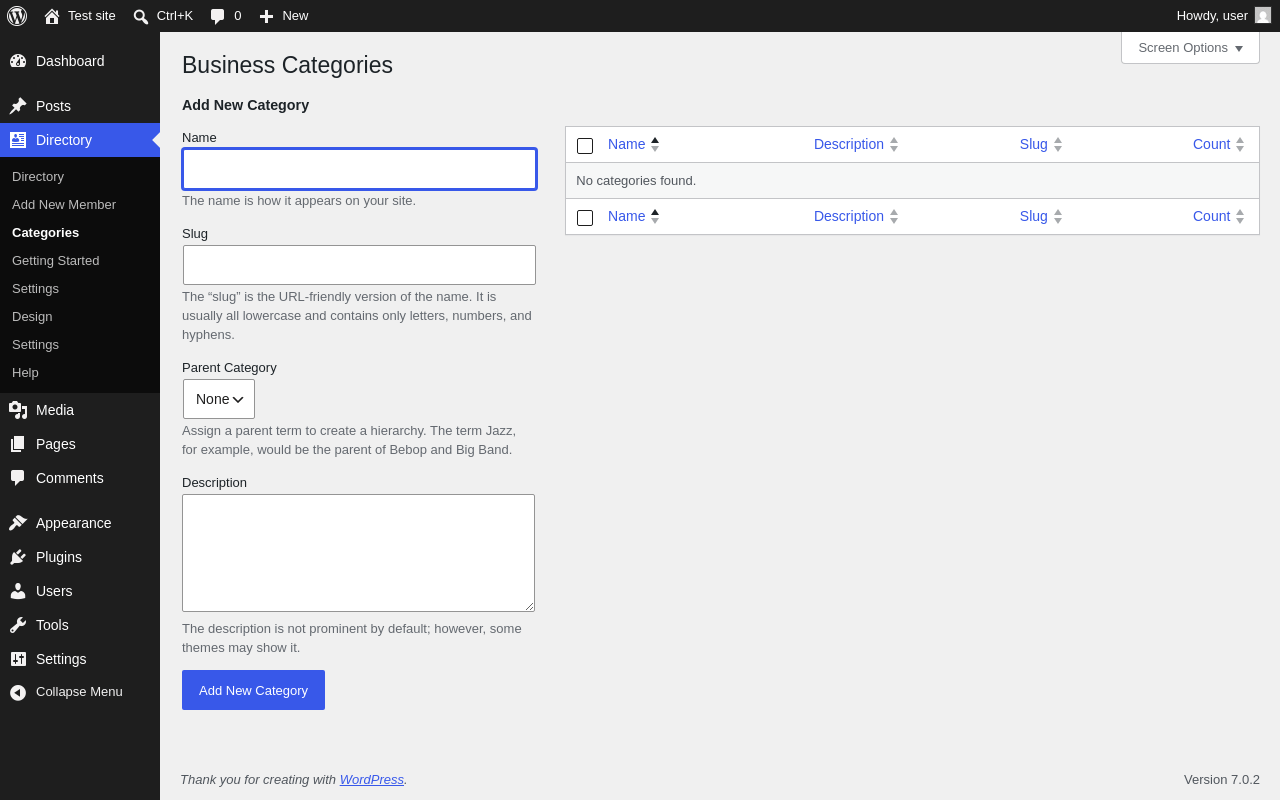Go to Getting Started submenu item

coord(56,261)
